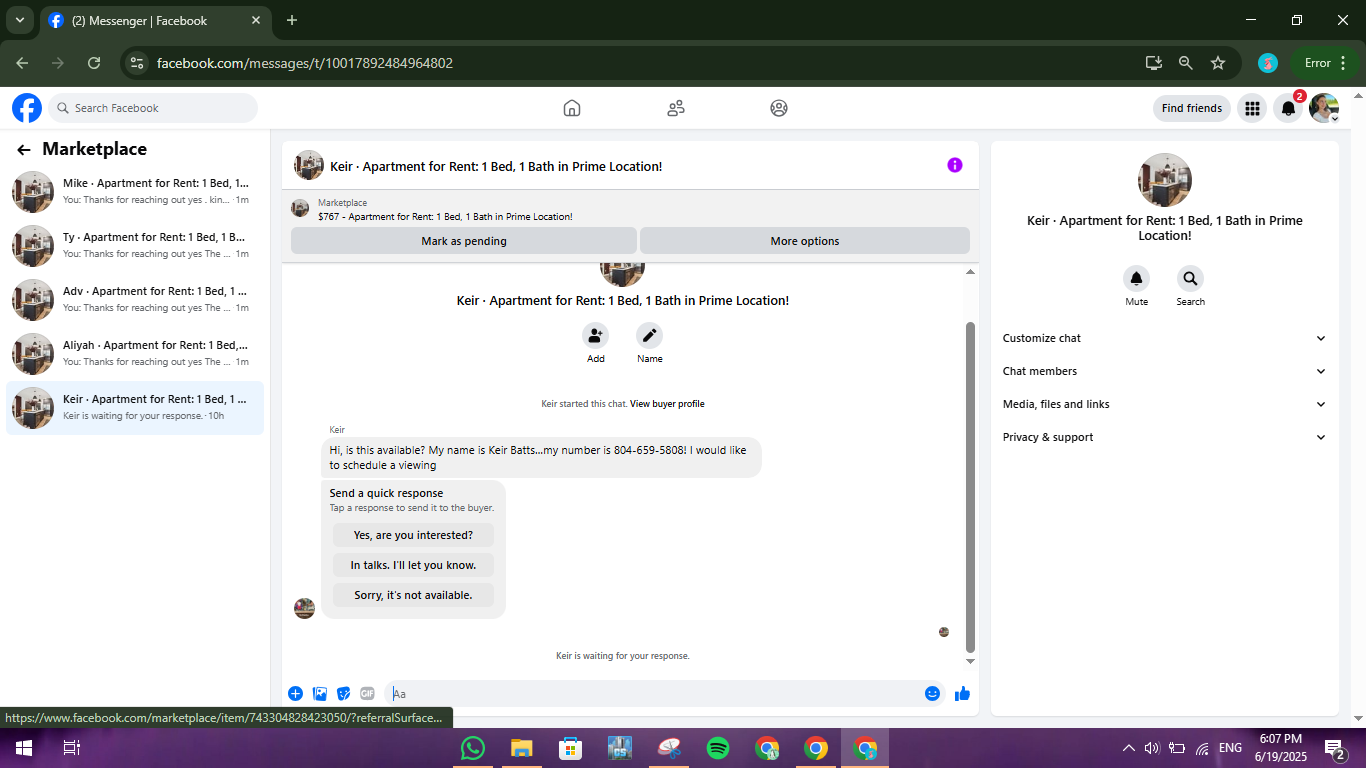Edit chat name with pencil icon
Image resolution: width=1366 pixels, height=768 pixels.
650,336
